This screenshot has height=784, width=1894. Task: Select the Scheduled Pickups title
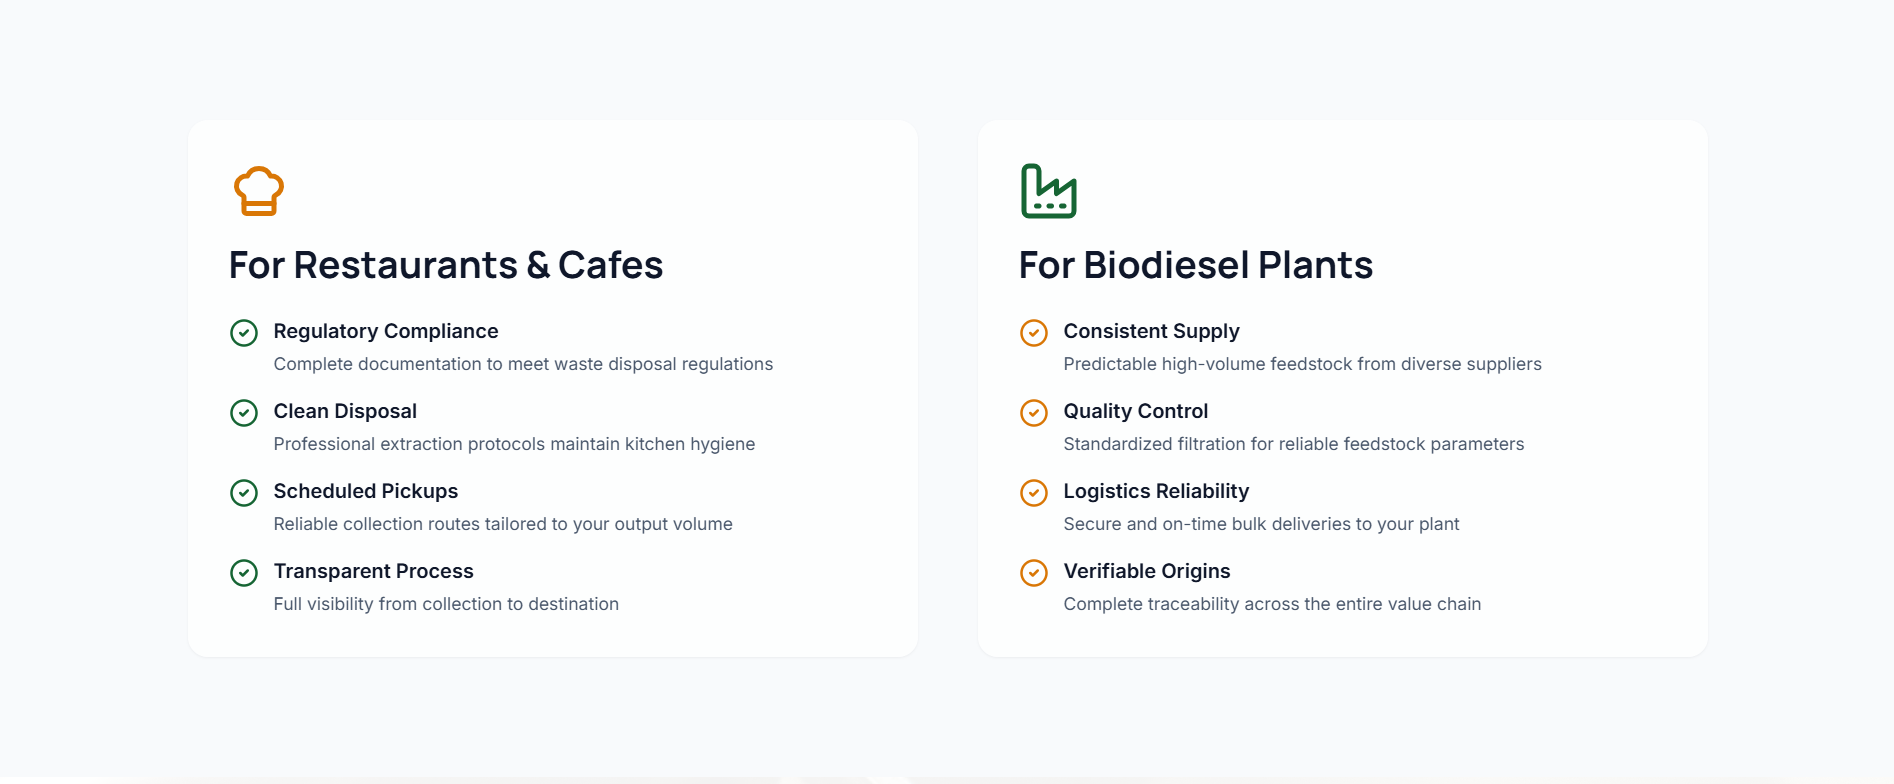tap(366, 491)
